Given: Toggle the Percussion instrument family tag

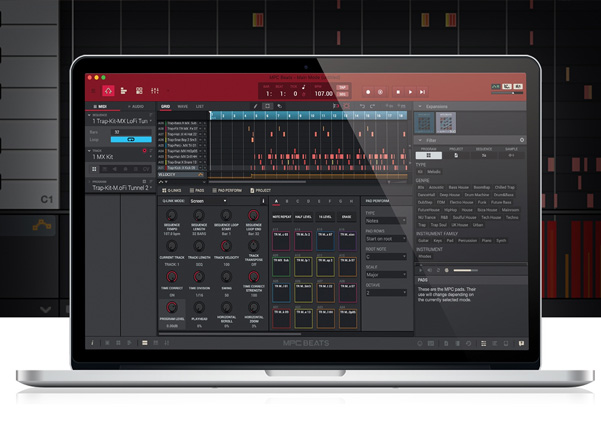Looking at the screenshot, I should click(x=467, y=241).
